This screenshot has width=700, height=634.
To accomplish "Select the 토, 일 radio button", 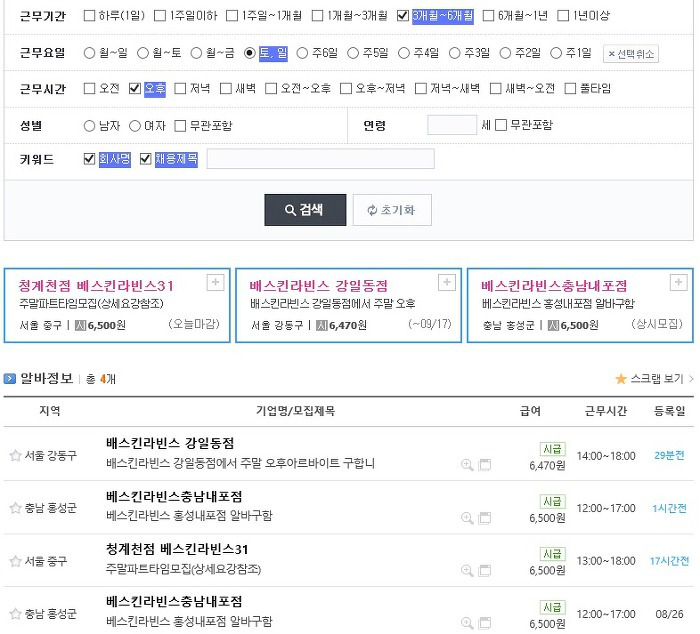I will click(250, 53).
